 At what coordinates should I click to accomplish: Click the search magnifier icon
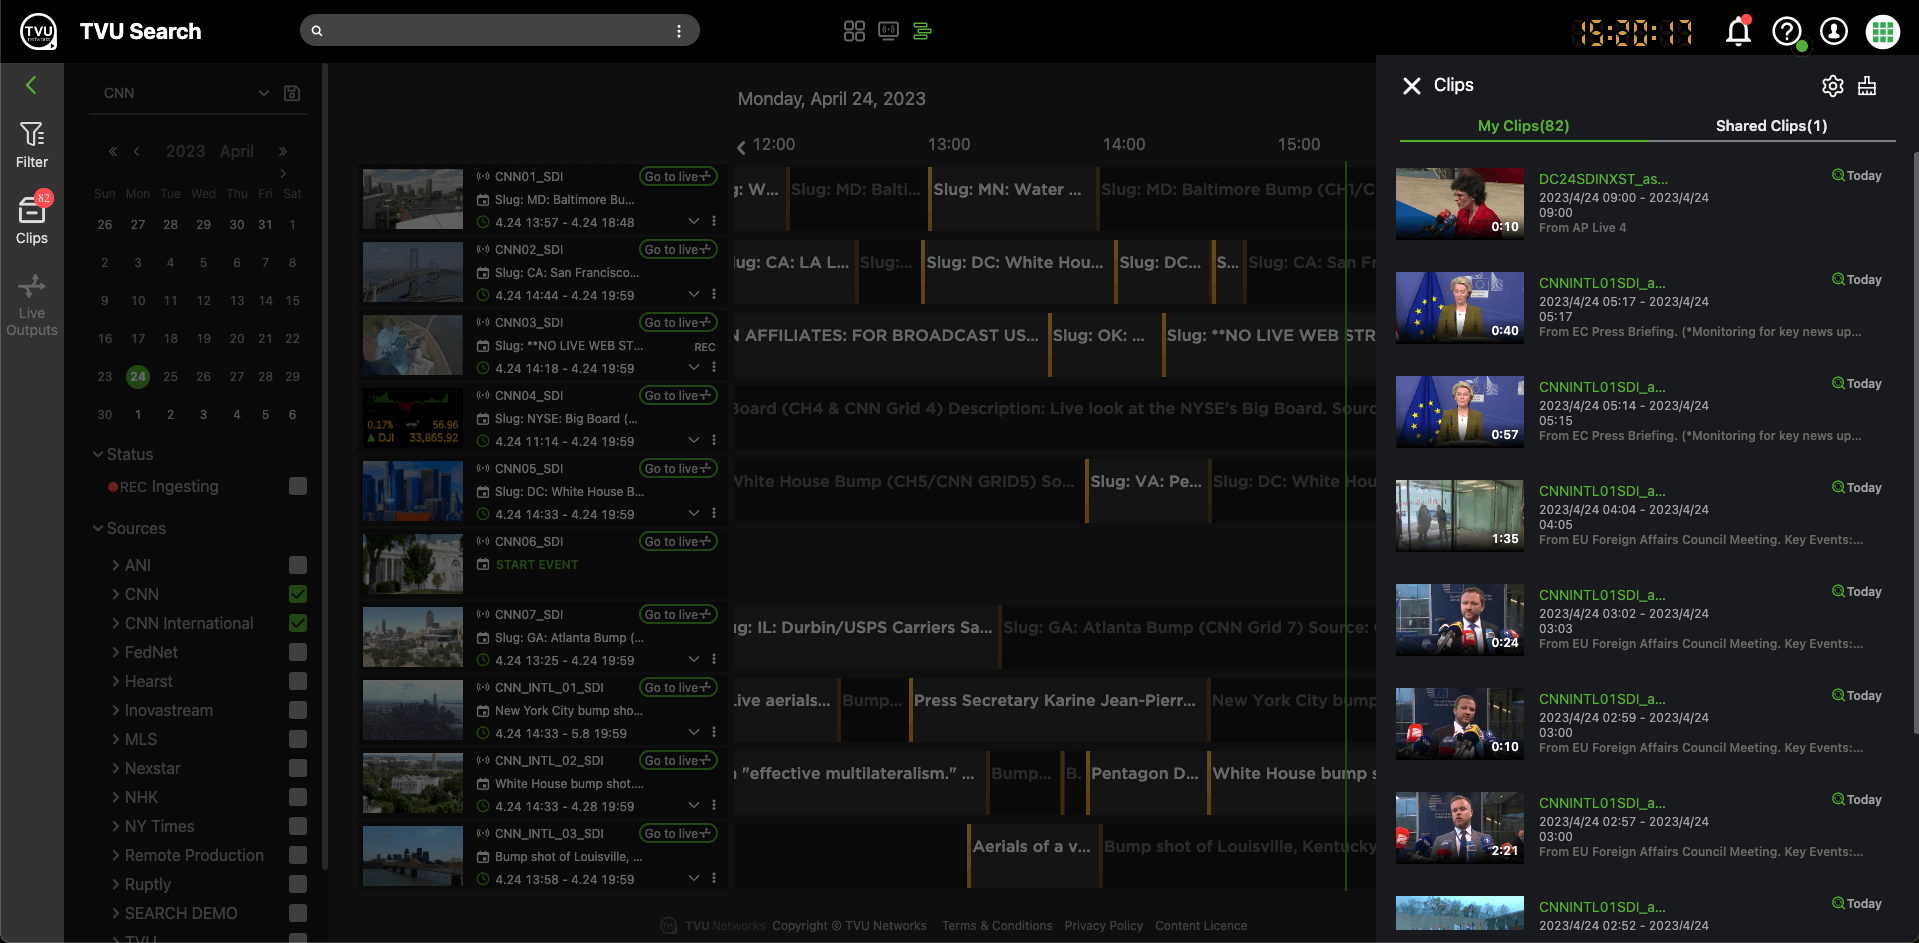click(317, 31)
